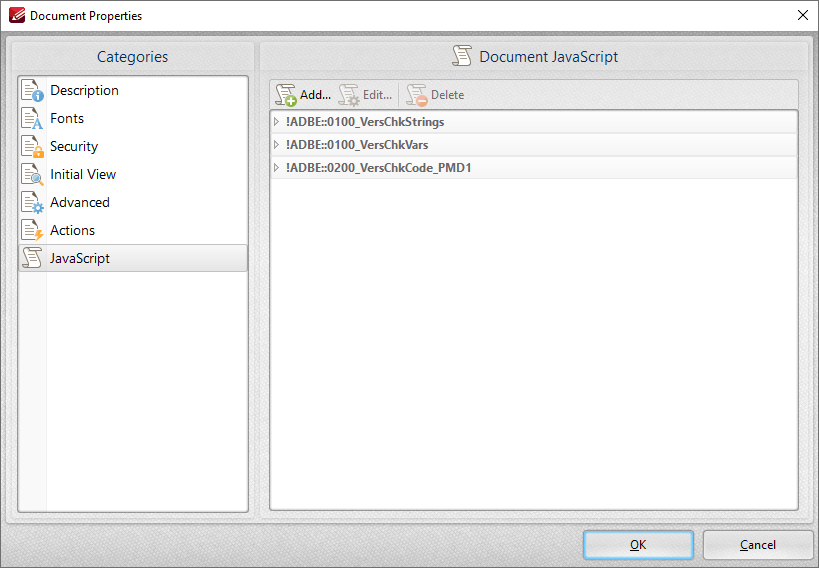Image resolution: width=819 pixels, height=568 pixels.
Task: Click the JavaScript scroll icon in Categories
Action: click(32, 258)
